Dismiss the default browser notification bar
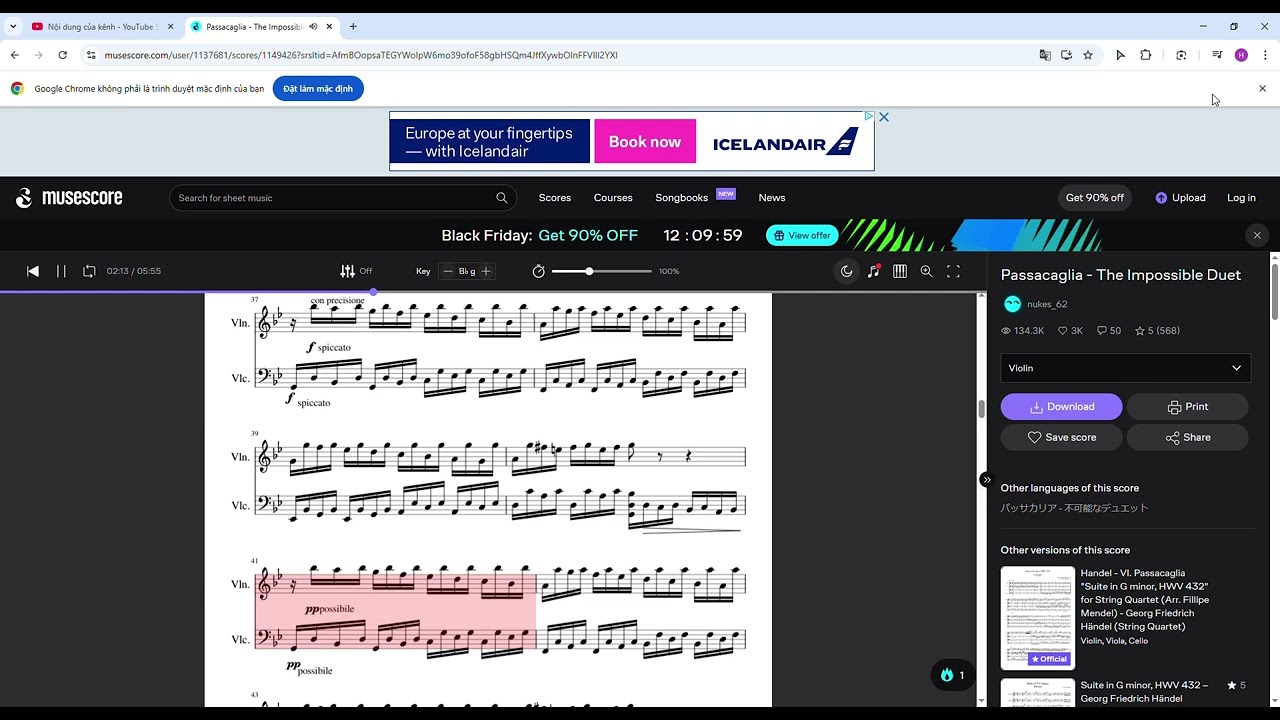 1262,89
